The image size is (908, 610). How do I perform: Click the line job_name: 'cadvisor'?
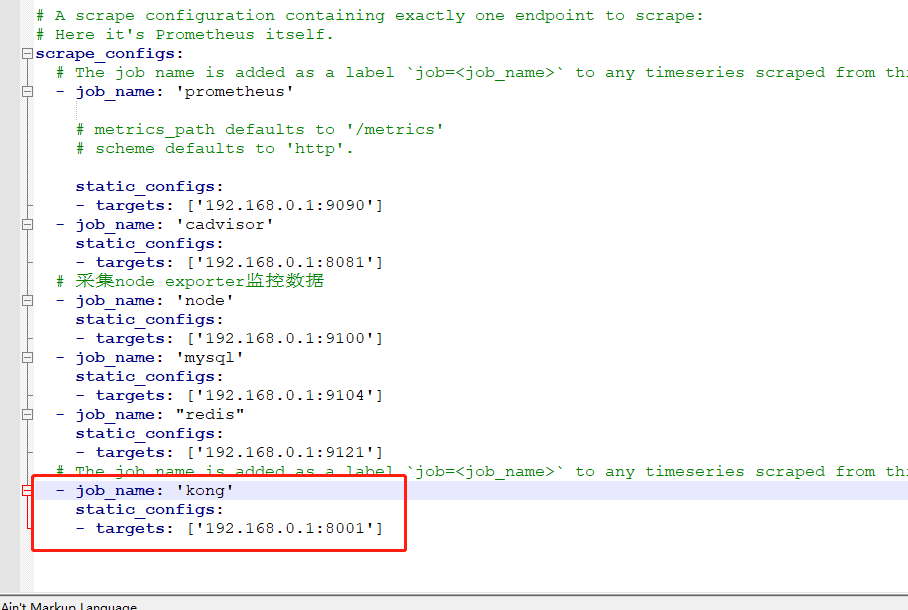pyautogui.click(x=164, y=225)
